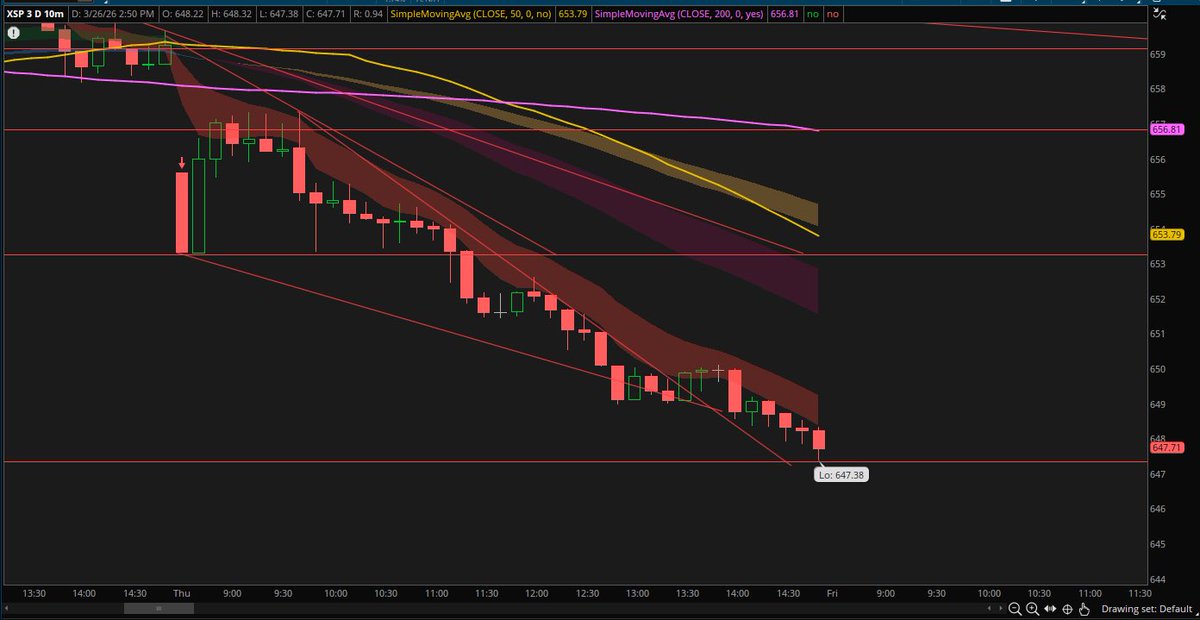Click the scroll right arrow beside zoom icons
This screenshot has width=1200, height=620.
click(1001, 608)
